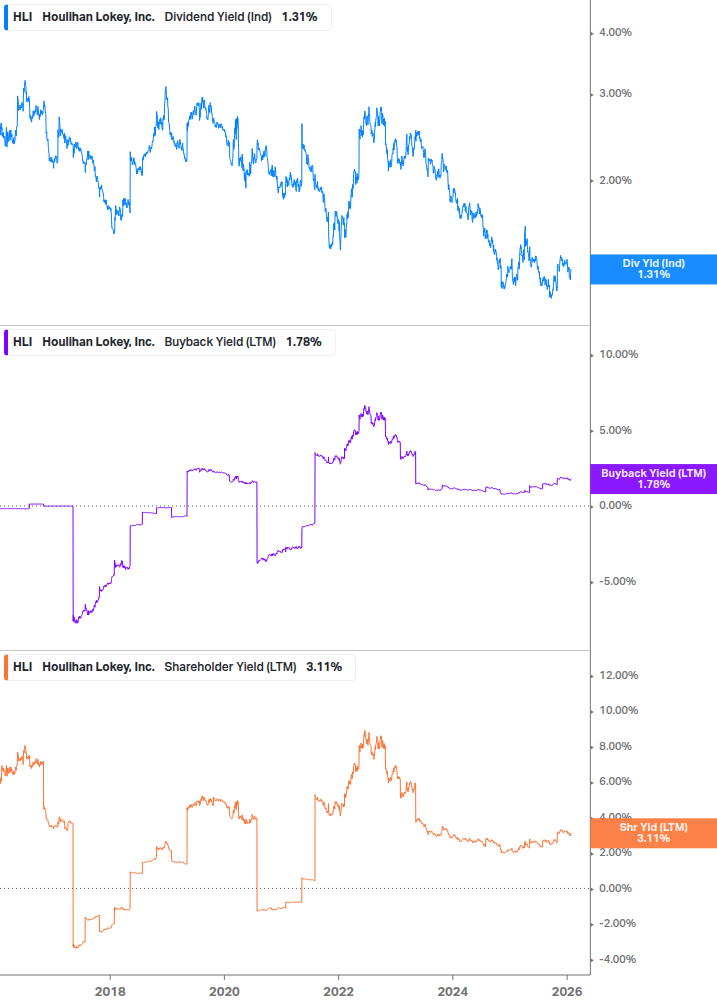Click the HLI ticker in the Buyback Yield legend

pos(22,342)
